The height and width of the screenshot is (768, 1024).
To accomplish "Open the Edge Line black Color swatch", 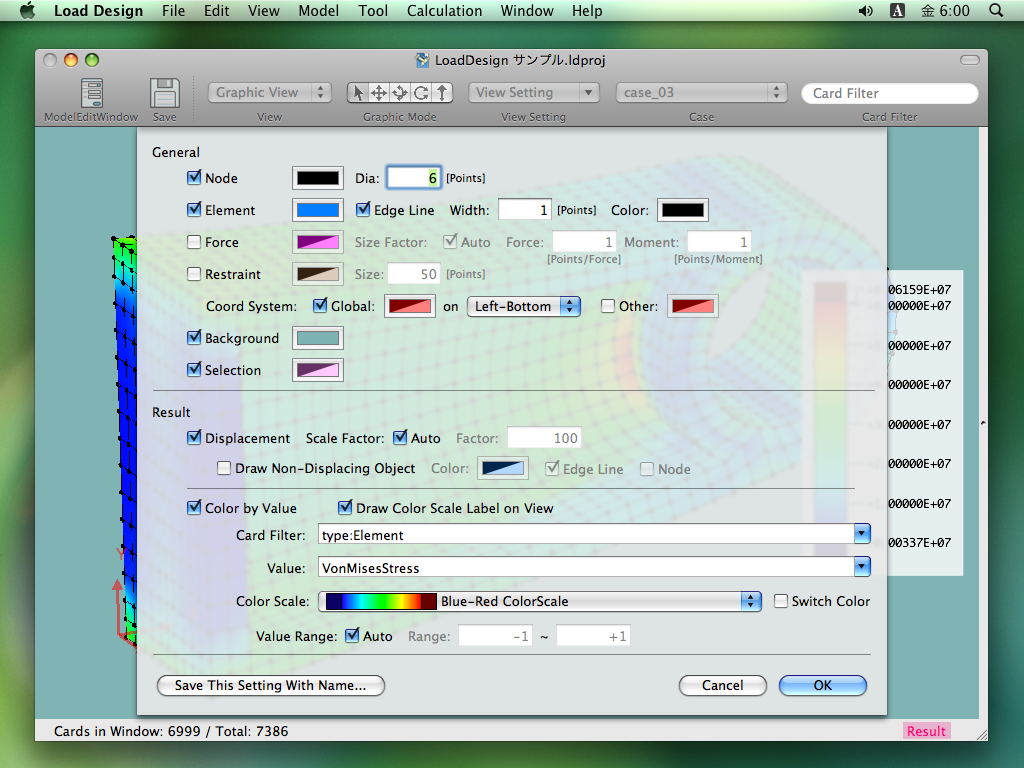I will point(682,210).
